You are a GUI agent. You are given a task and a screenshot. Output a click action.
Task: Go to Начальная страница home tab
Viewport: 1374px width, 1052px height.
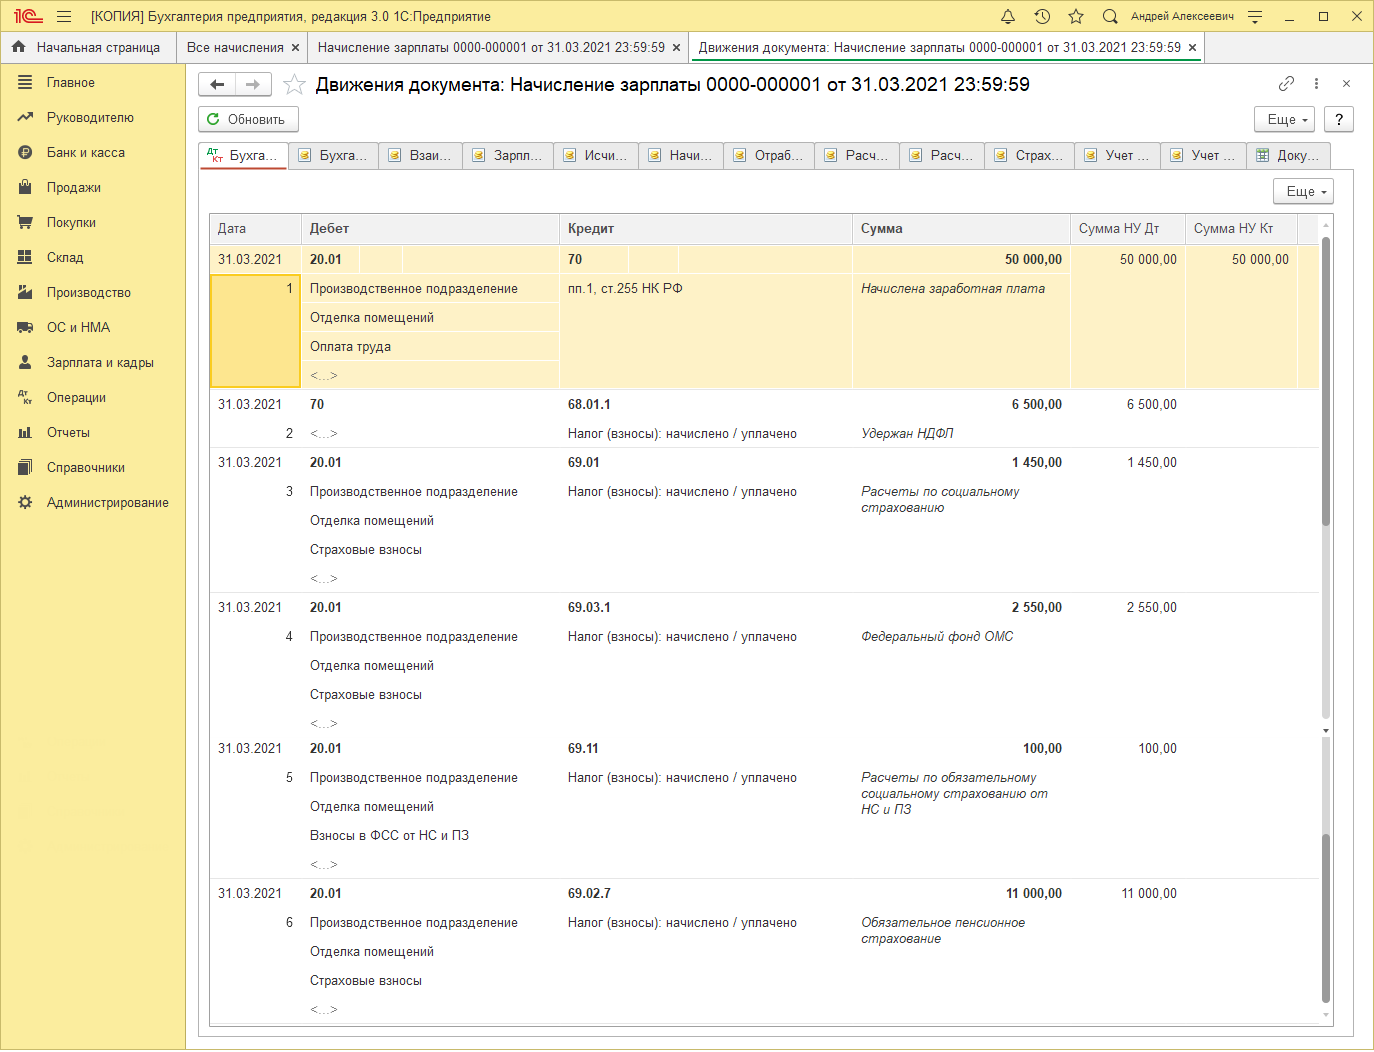pos(87,47)
